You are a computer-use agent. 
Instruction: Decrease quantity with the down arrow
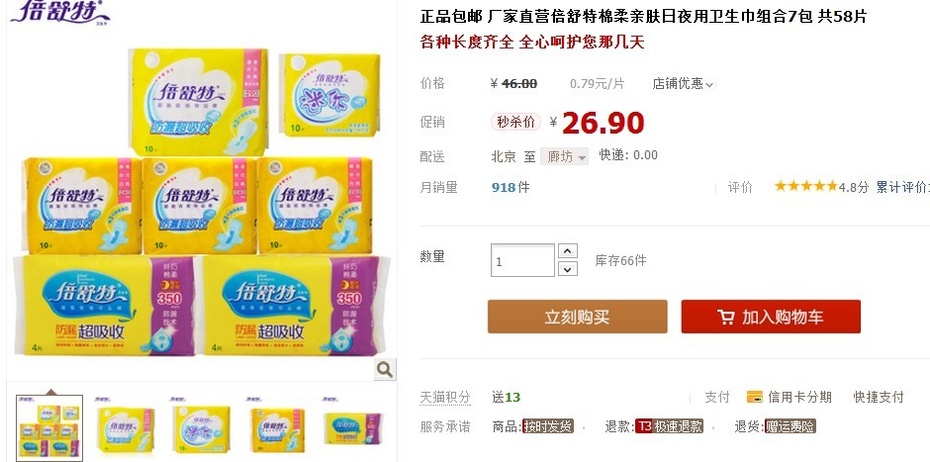tap(568, 269)
